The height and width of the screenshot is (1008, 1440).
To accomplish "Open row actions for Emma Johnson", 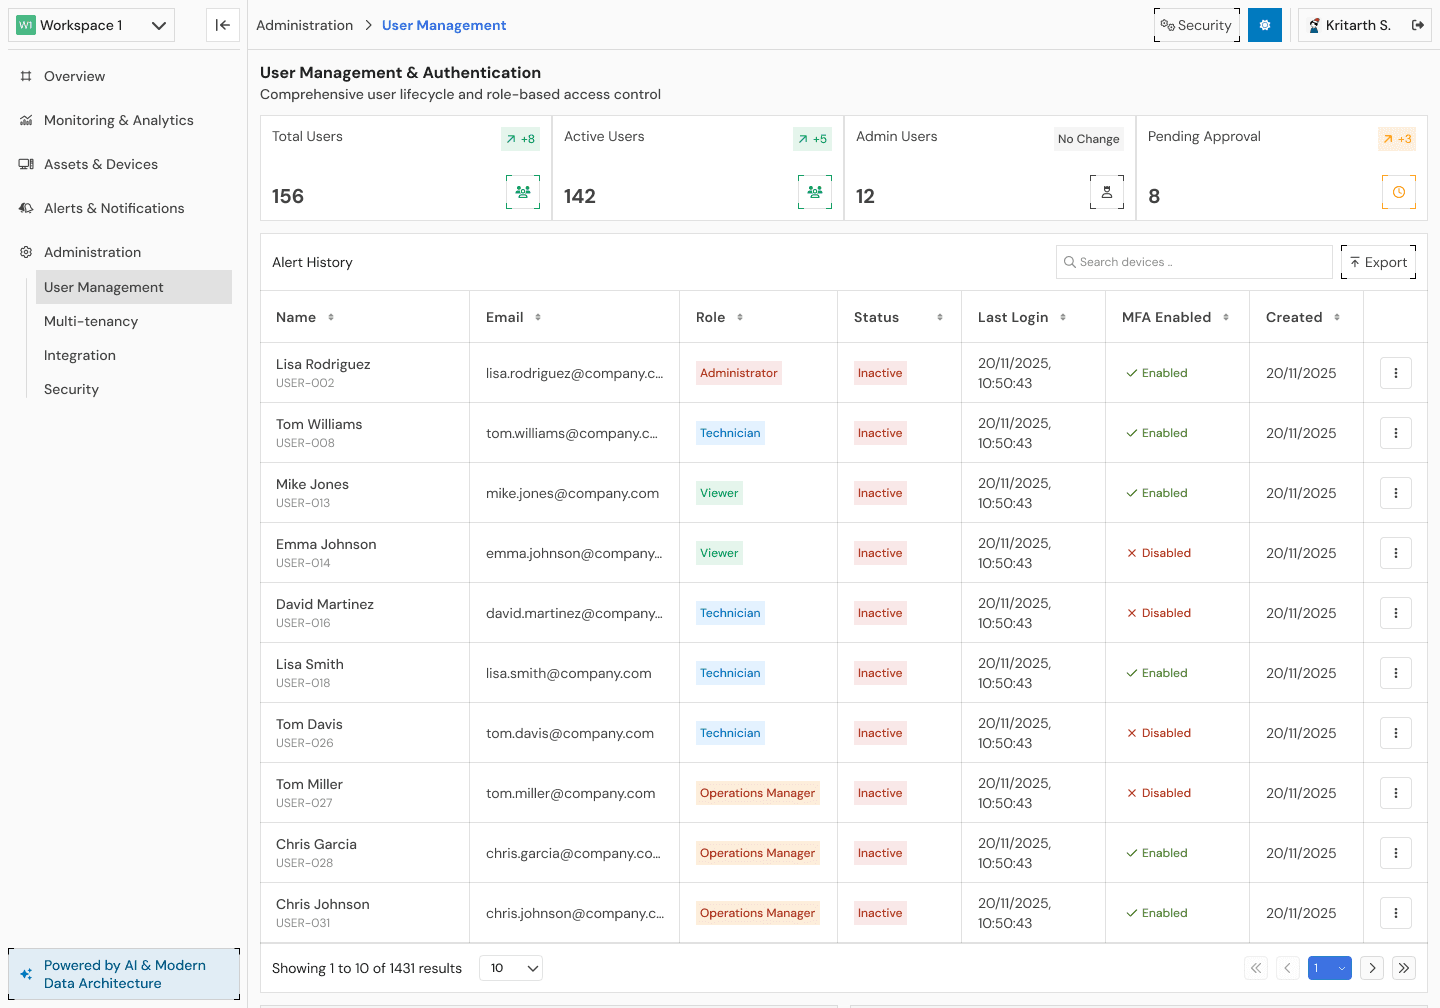I will pos(1396,553).
